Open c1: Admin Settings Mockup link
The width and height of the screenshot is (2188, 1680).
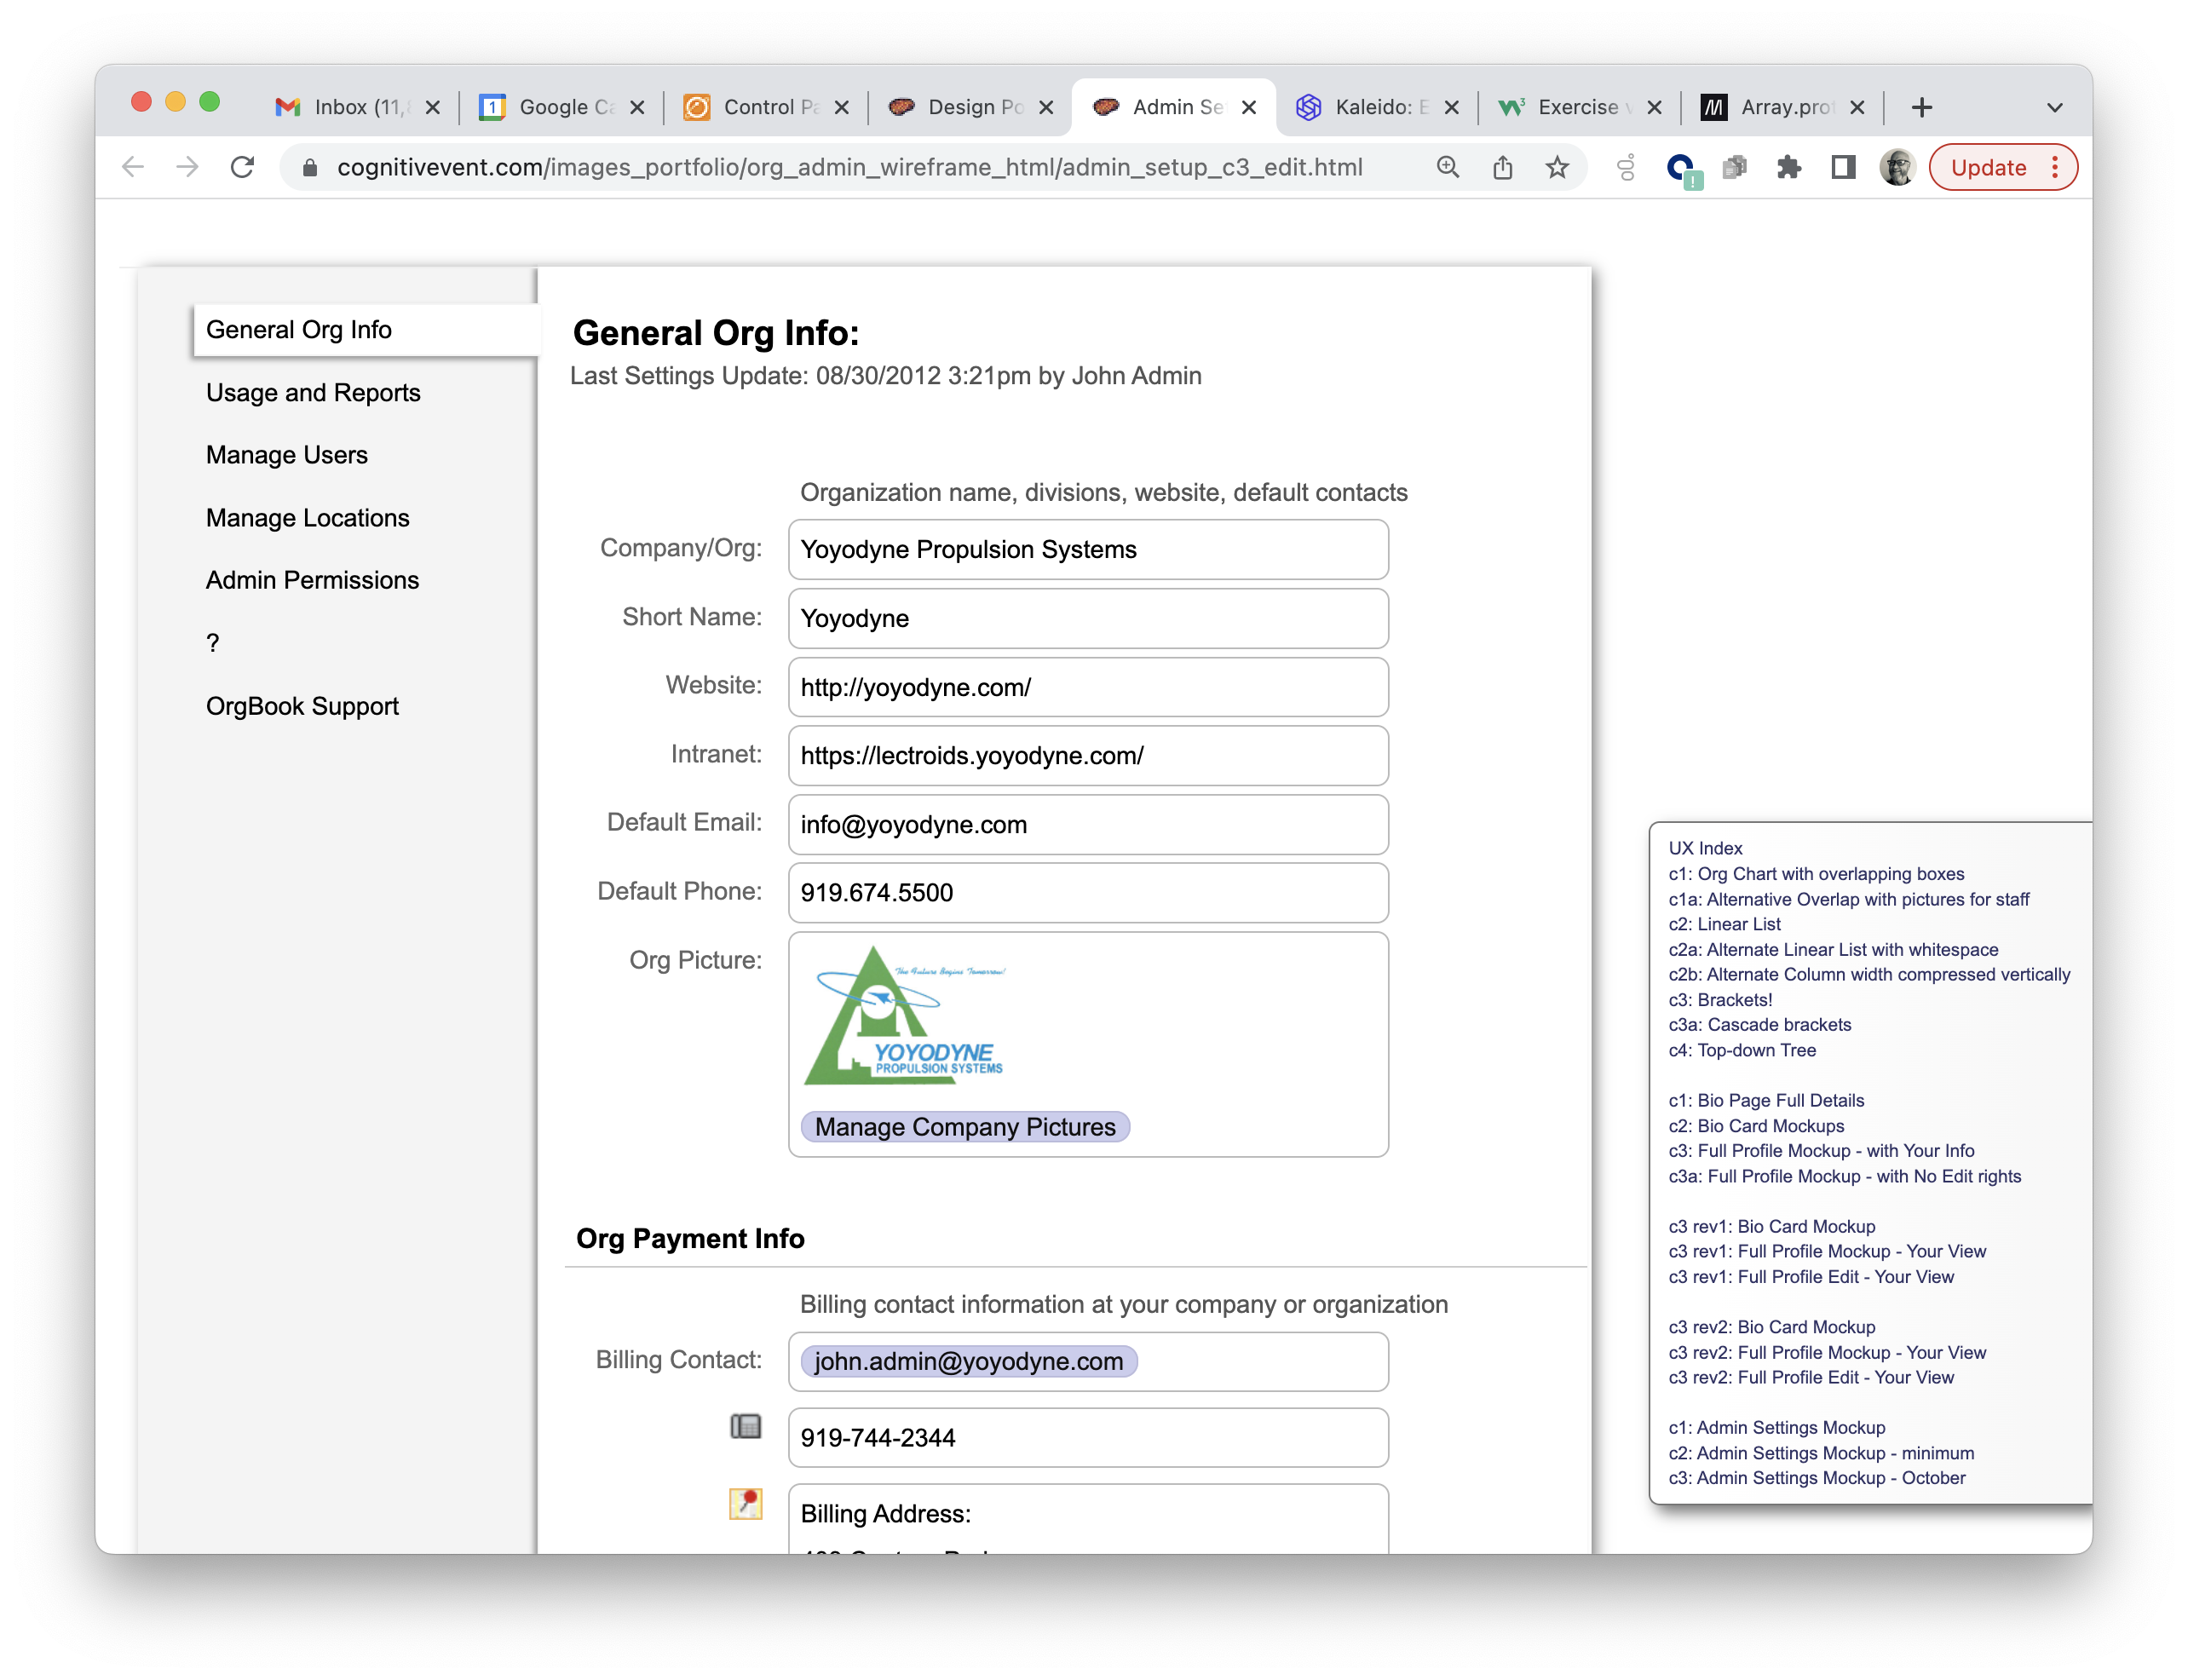tap(1777, 1428)
